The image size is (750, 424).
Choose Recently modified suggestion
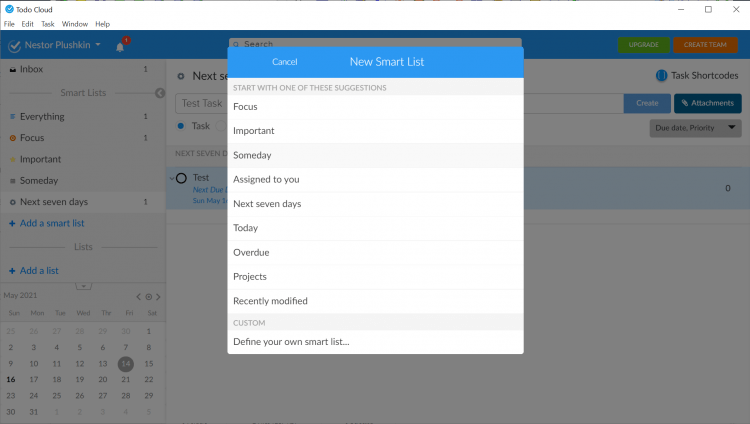tap(375, 301)
